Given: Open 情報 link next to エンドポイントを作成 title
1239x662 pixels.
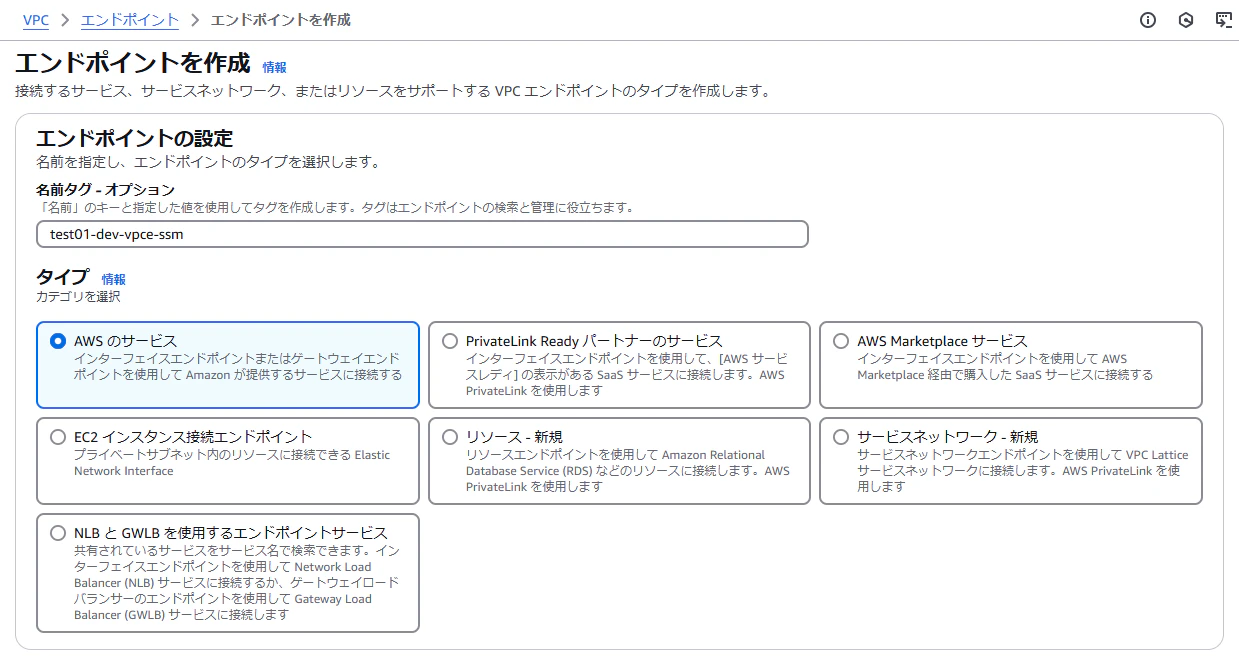Looking at the screenshot, I should click(x=274, y=67).
